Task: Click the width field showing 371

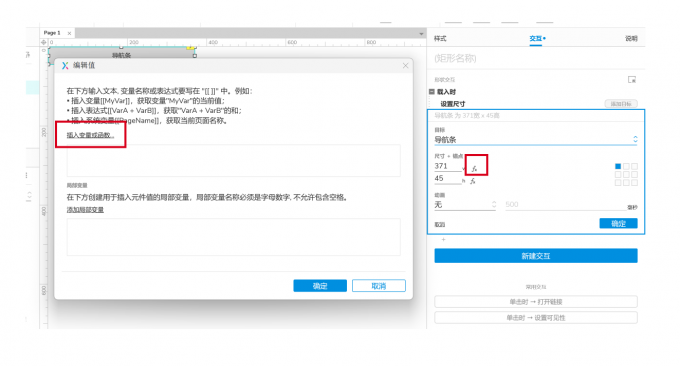Action: click(x=448, y=166)
